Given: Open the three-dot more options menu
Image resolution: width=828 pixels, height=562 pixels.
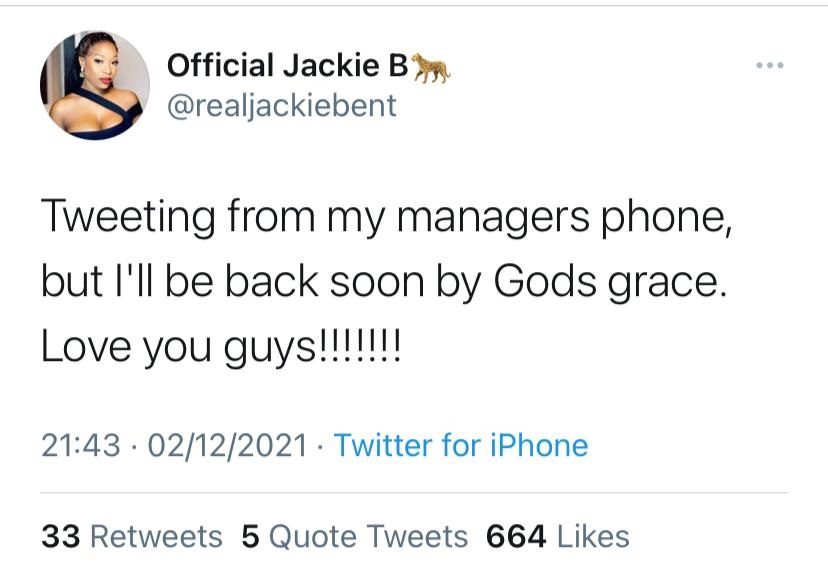Looking at the screenshot, I should click(x=769, y=67).
